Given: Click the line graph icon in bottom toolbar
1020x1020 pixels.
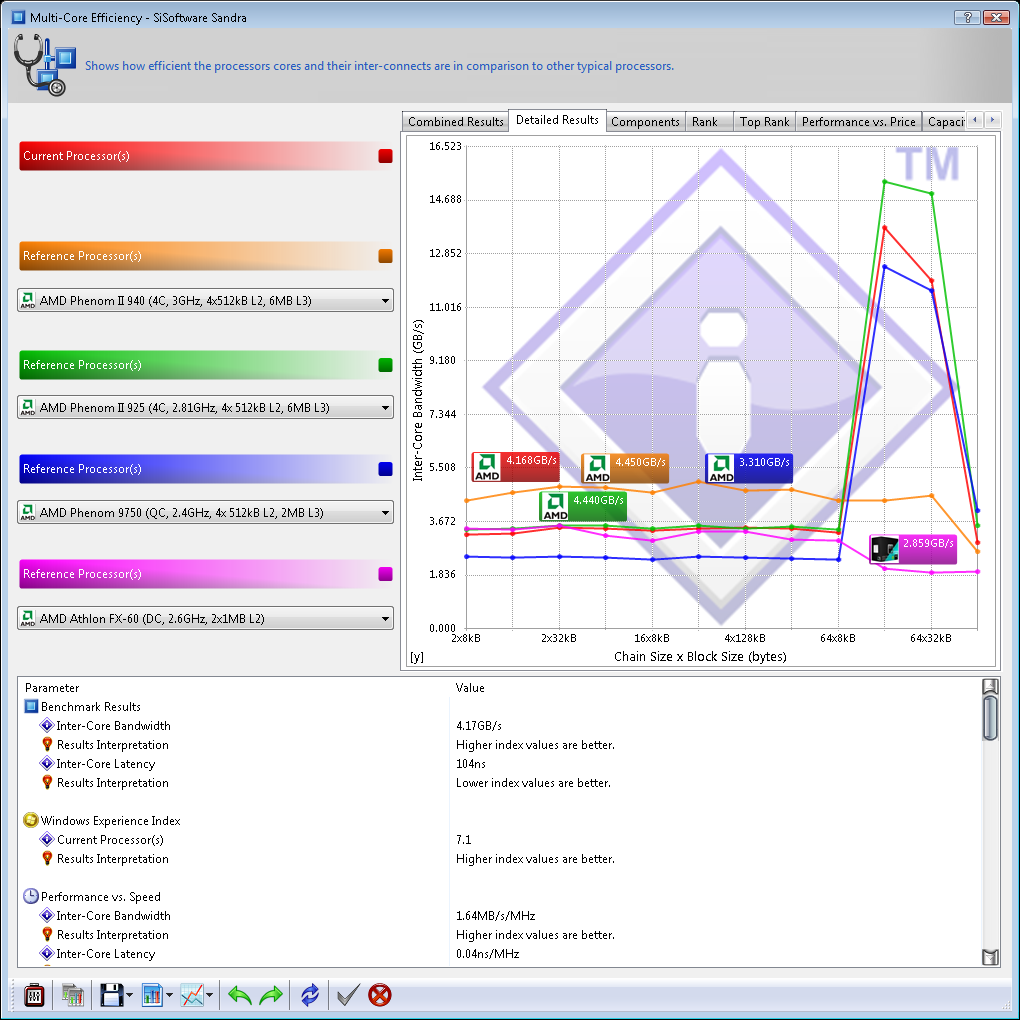Looking at the screenshot, I should tap(192, 995).
